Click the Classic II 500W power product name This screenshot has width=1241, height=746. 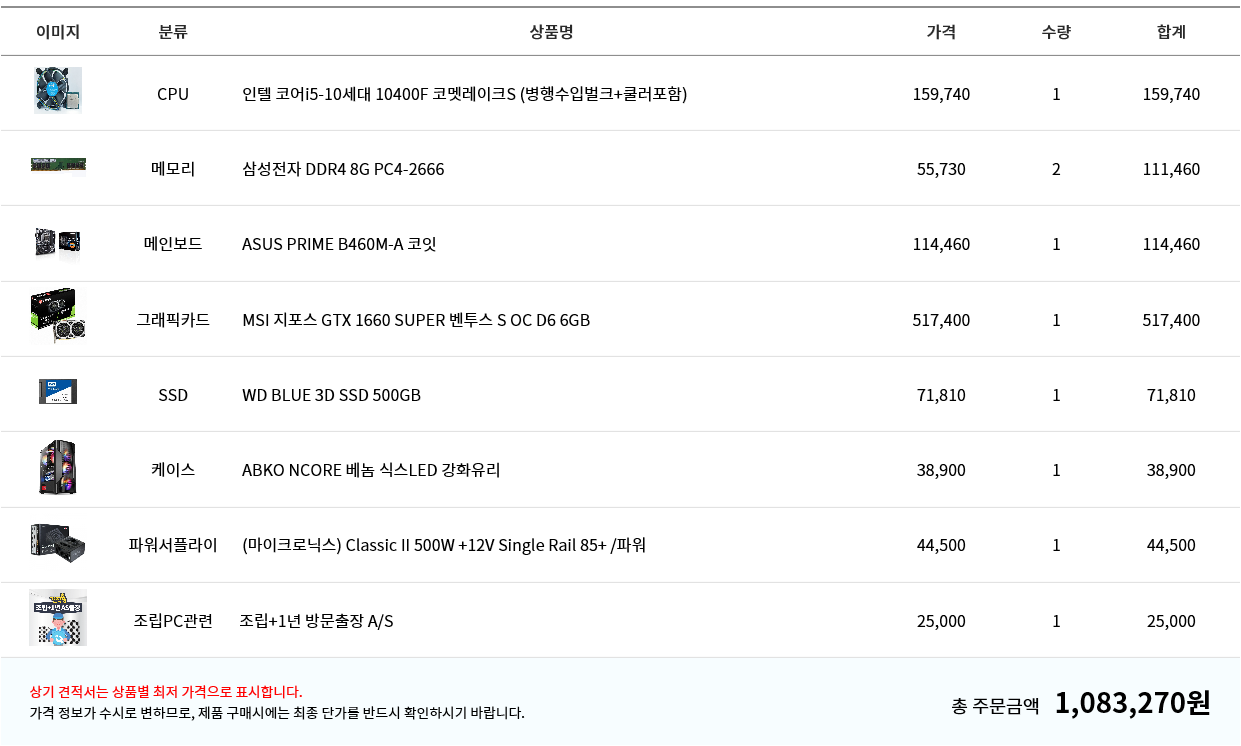444,545
